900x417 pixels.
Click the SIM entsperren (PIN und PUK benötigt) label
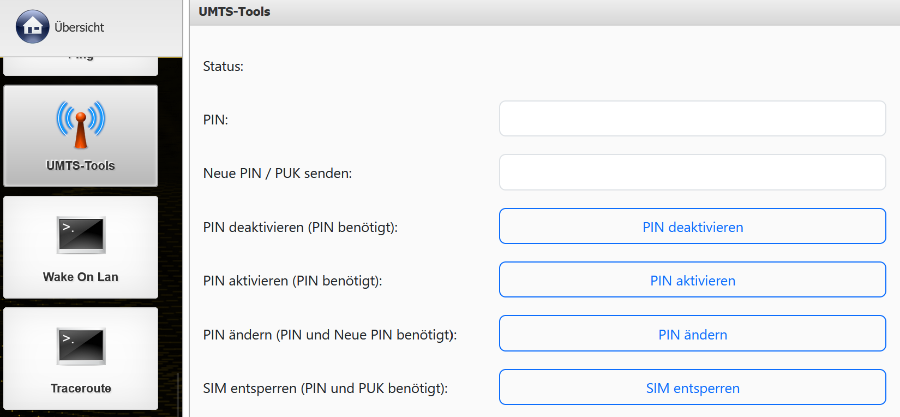tap(324, 388)
